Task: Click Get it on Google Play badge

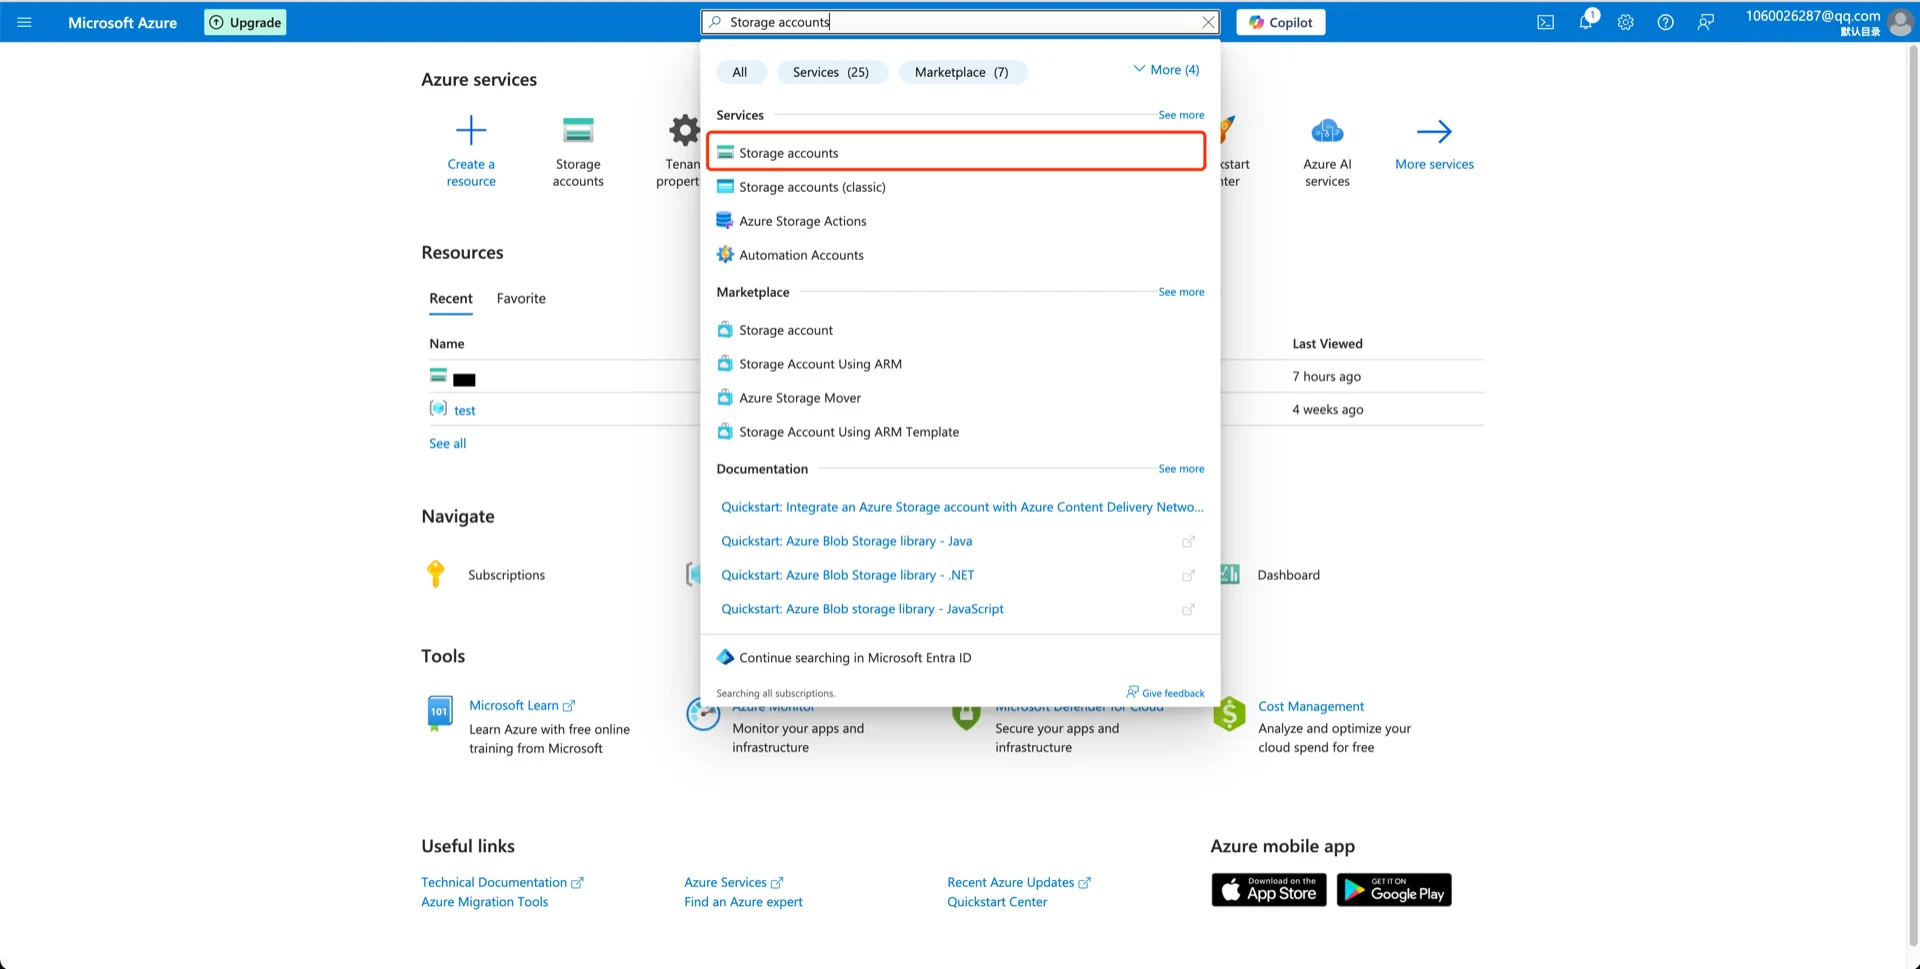Action: 1394,890
